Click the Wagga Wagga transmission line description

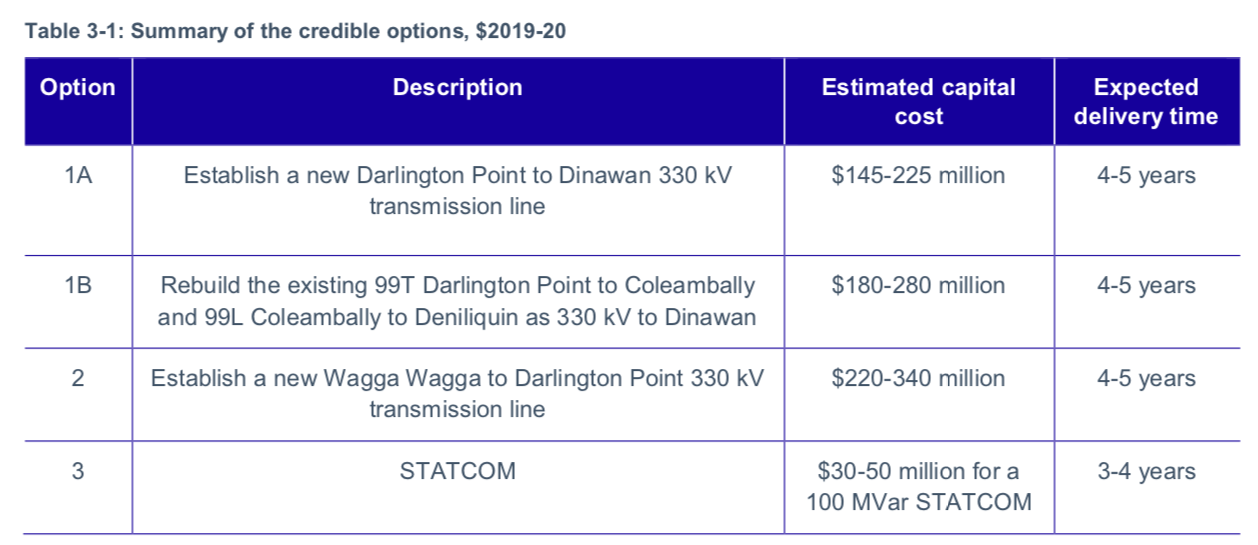click(457, 394)
